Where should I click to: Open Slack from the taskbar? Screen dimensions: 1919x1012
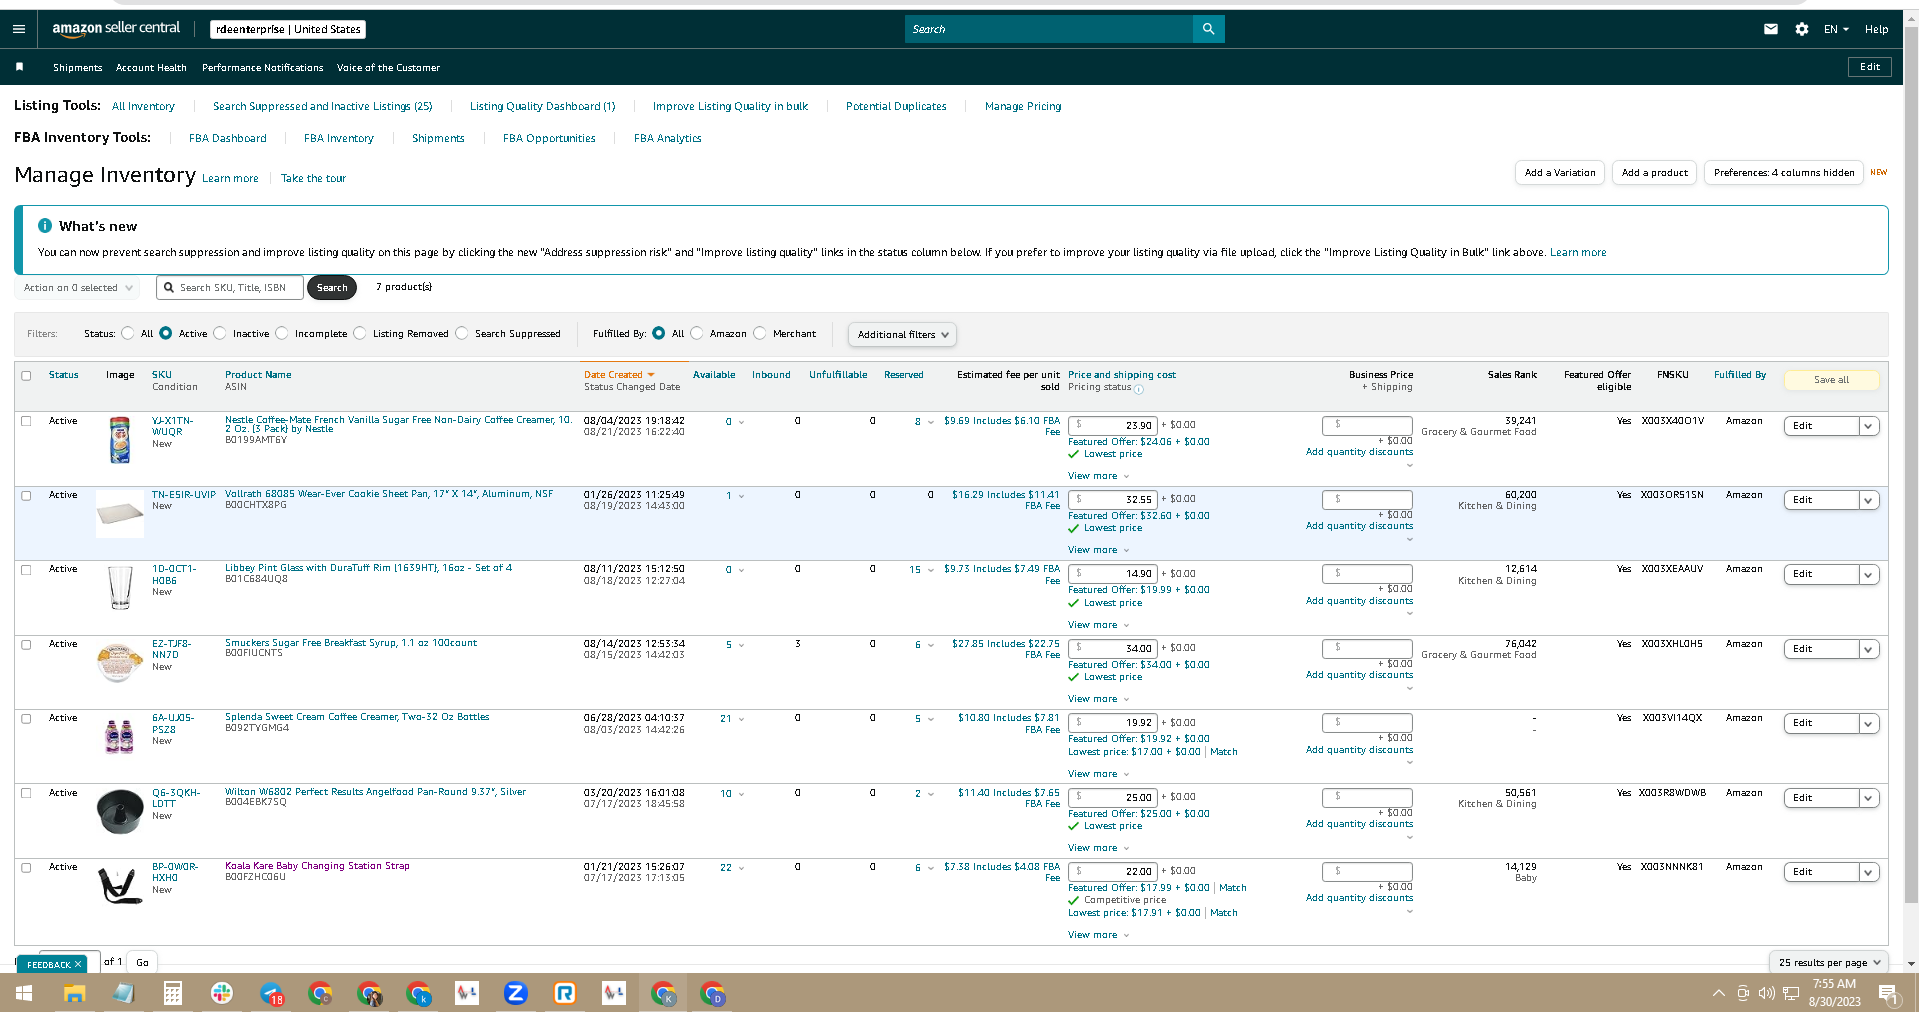pyautogui.click(x=221, y=993)
